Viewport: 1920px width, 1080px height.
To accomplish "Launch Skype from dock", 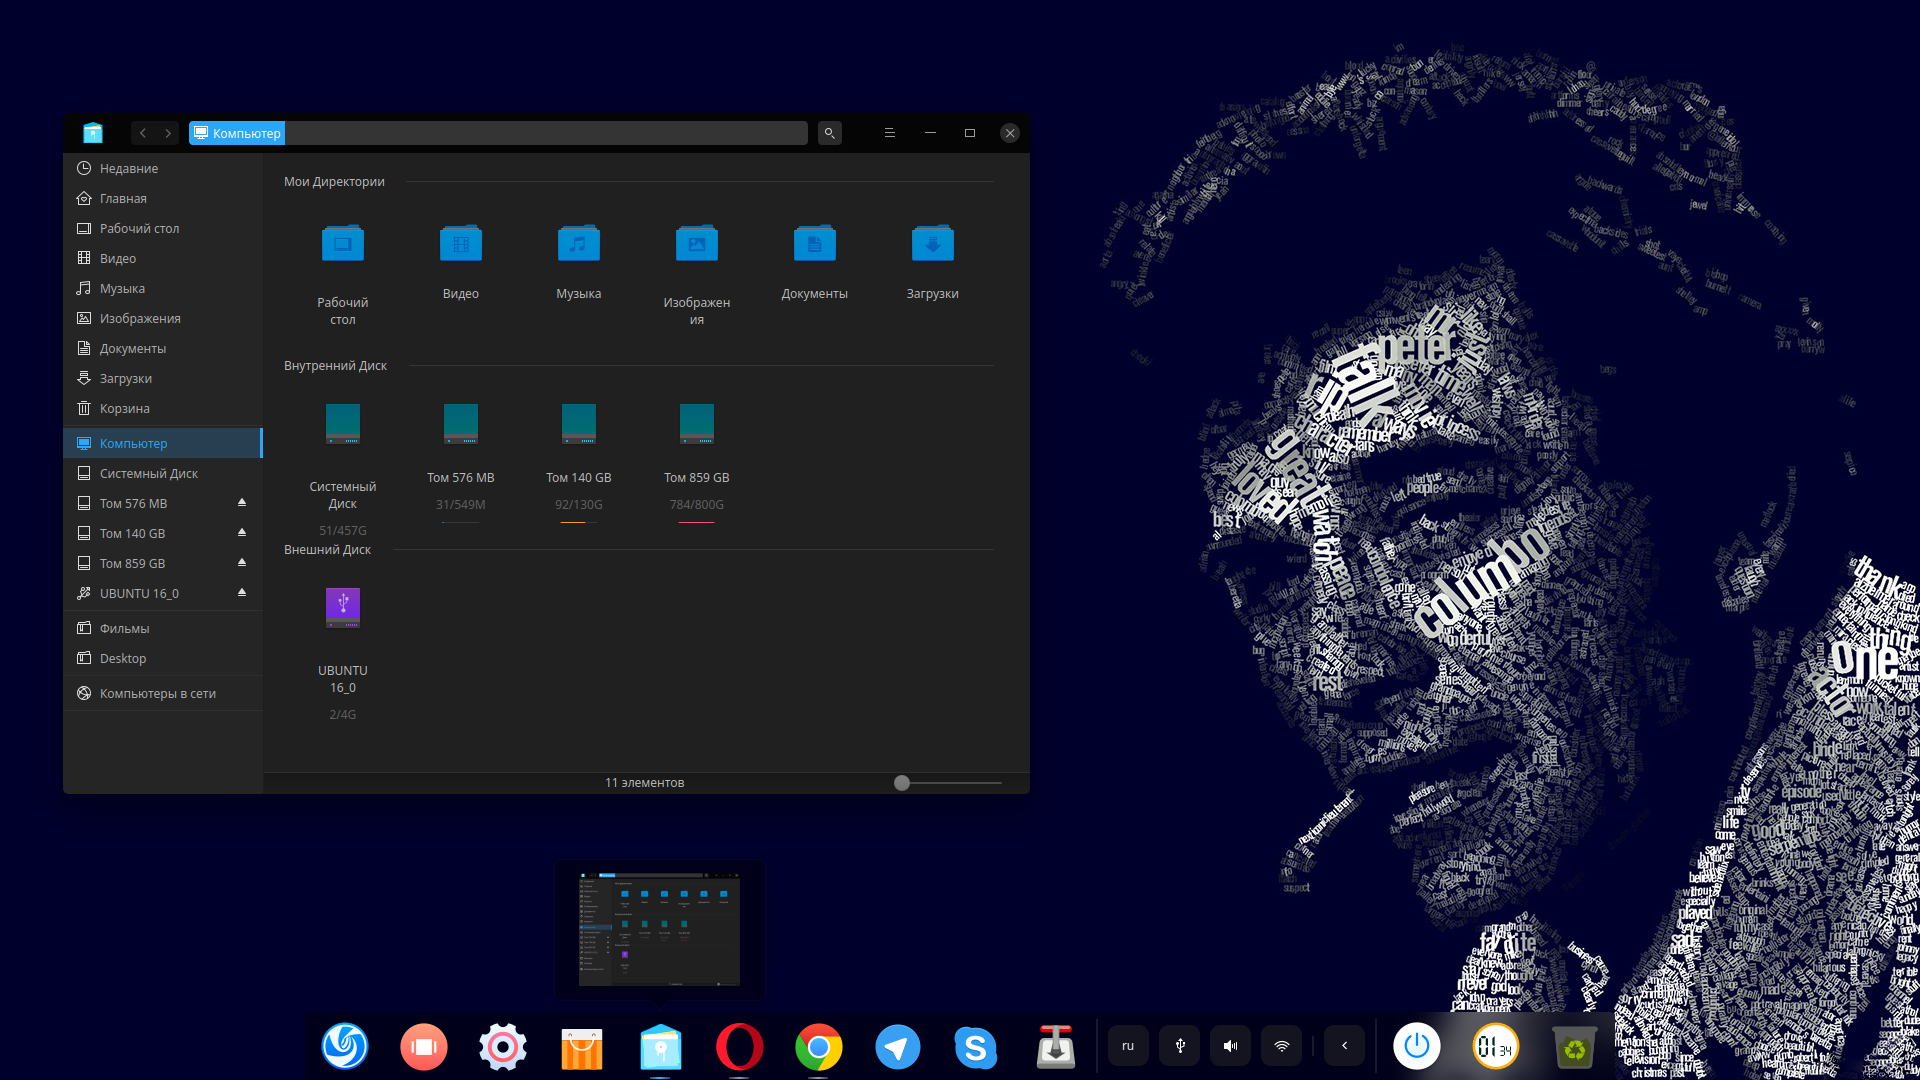I will tap(976, 1047).
